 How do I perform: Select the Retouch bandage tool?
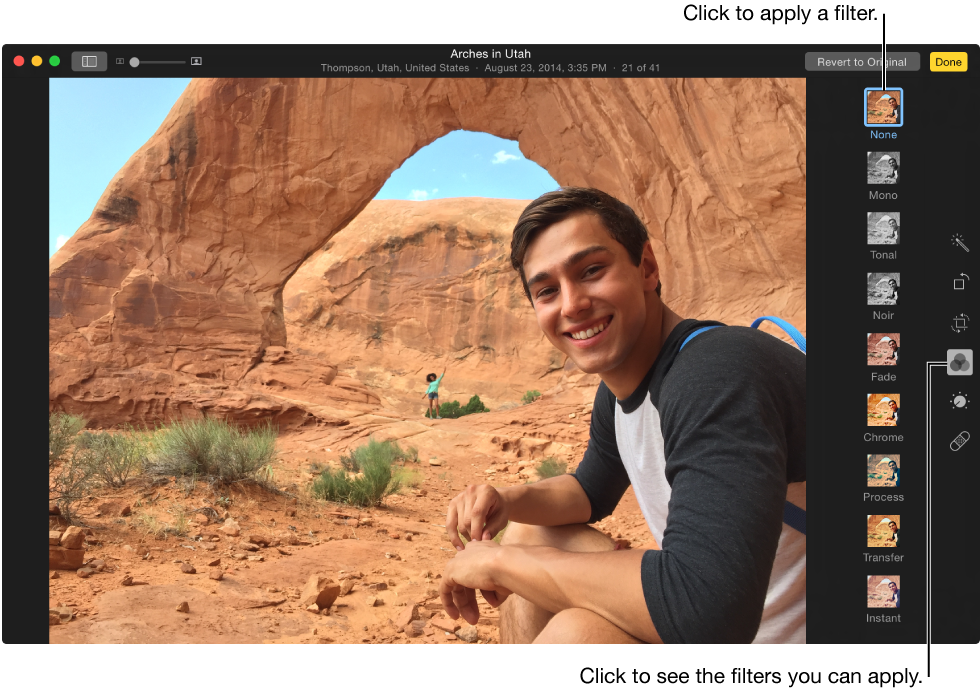tap(959, 441)
